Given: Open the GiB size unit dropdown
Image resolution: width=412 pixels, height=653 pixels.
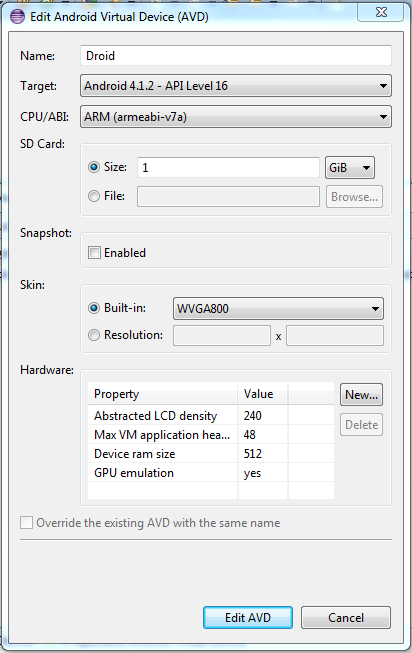Looking at the screenshot, I should 350,167.
